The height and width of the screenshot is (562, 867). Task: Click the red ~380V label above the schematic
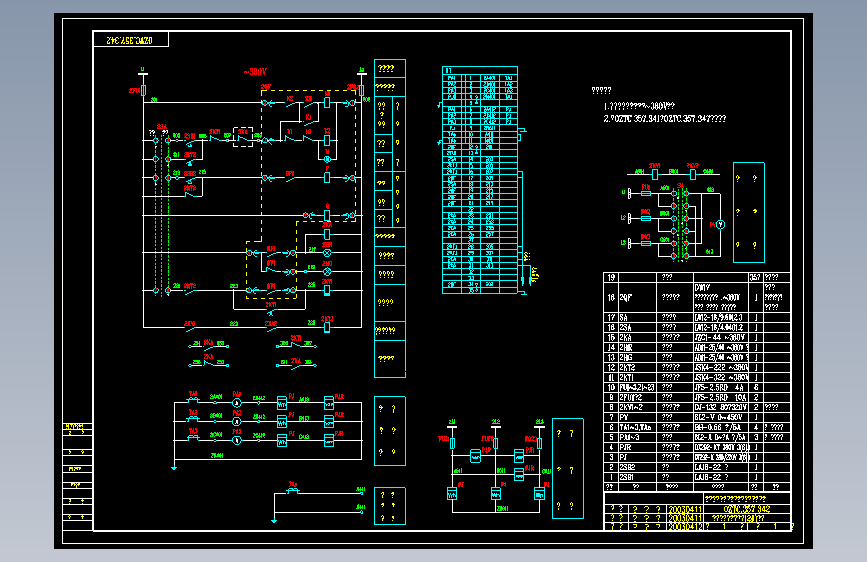[x=255, y=72]
